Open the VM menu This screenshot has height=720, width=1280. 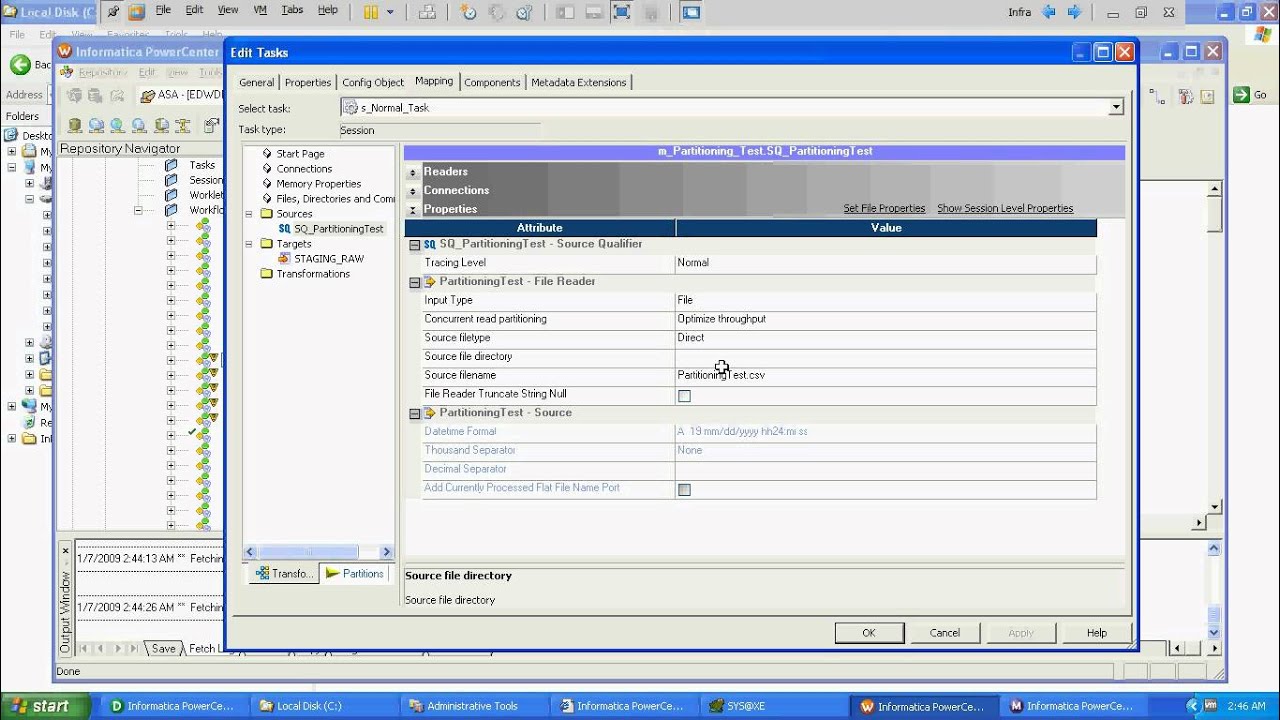[260, 10]
